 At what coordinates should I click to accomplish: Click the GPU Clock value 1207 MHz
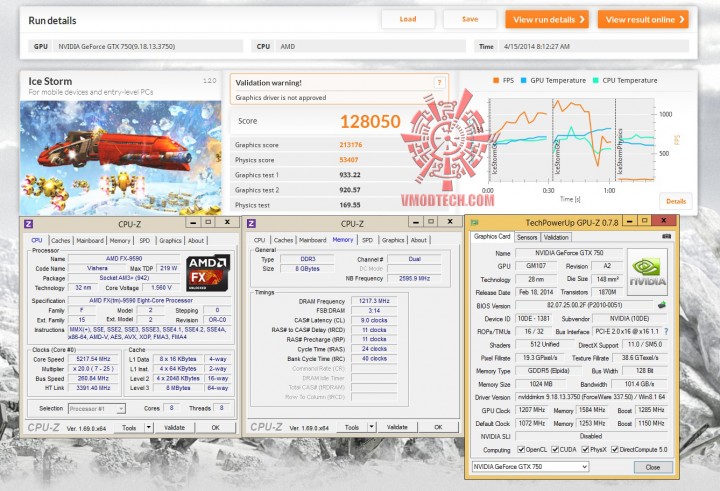point(532,410)
